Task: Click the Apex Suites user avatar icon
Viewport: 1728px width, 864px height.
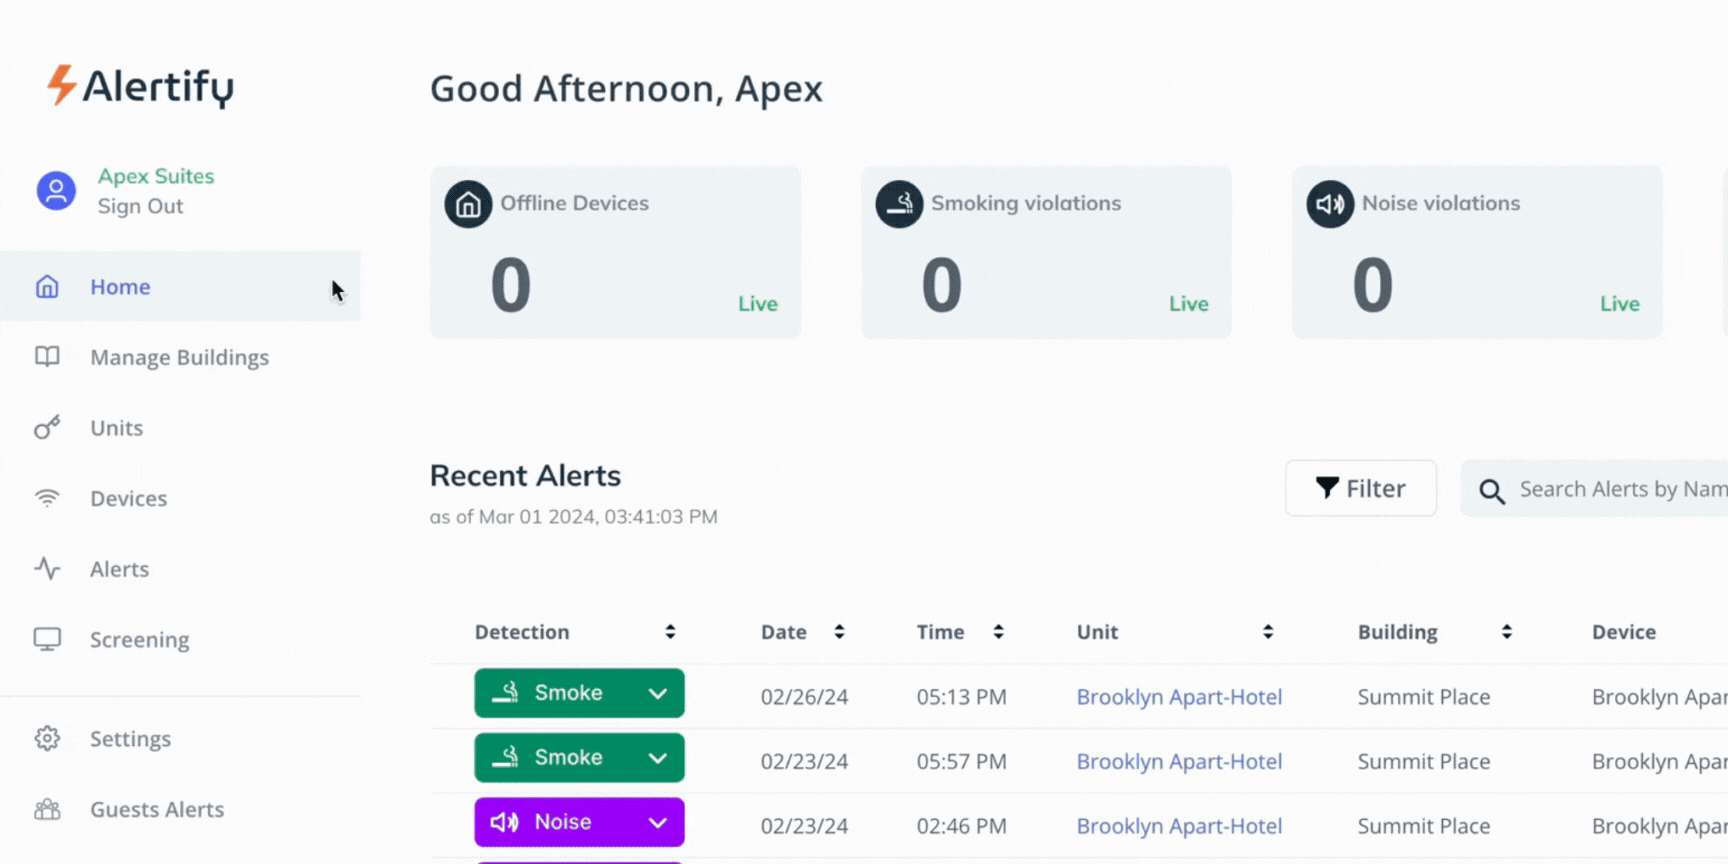Action: (56, 190)
